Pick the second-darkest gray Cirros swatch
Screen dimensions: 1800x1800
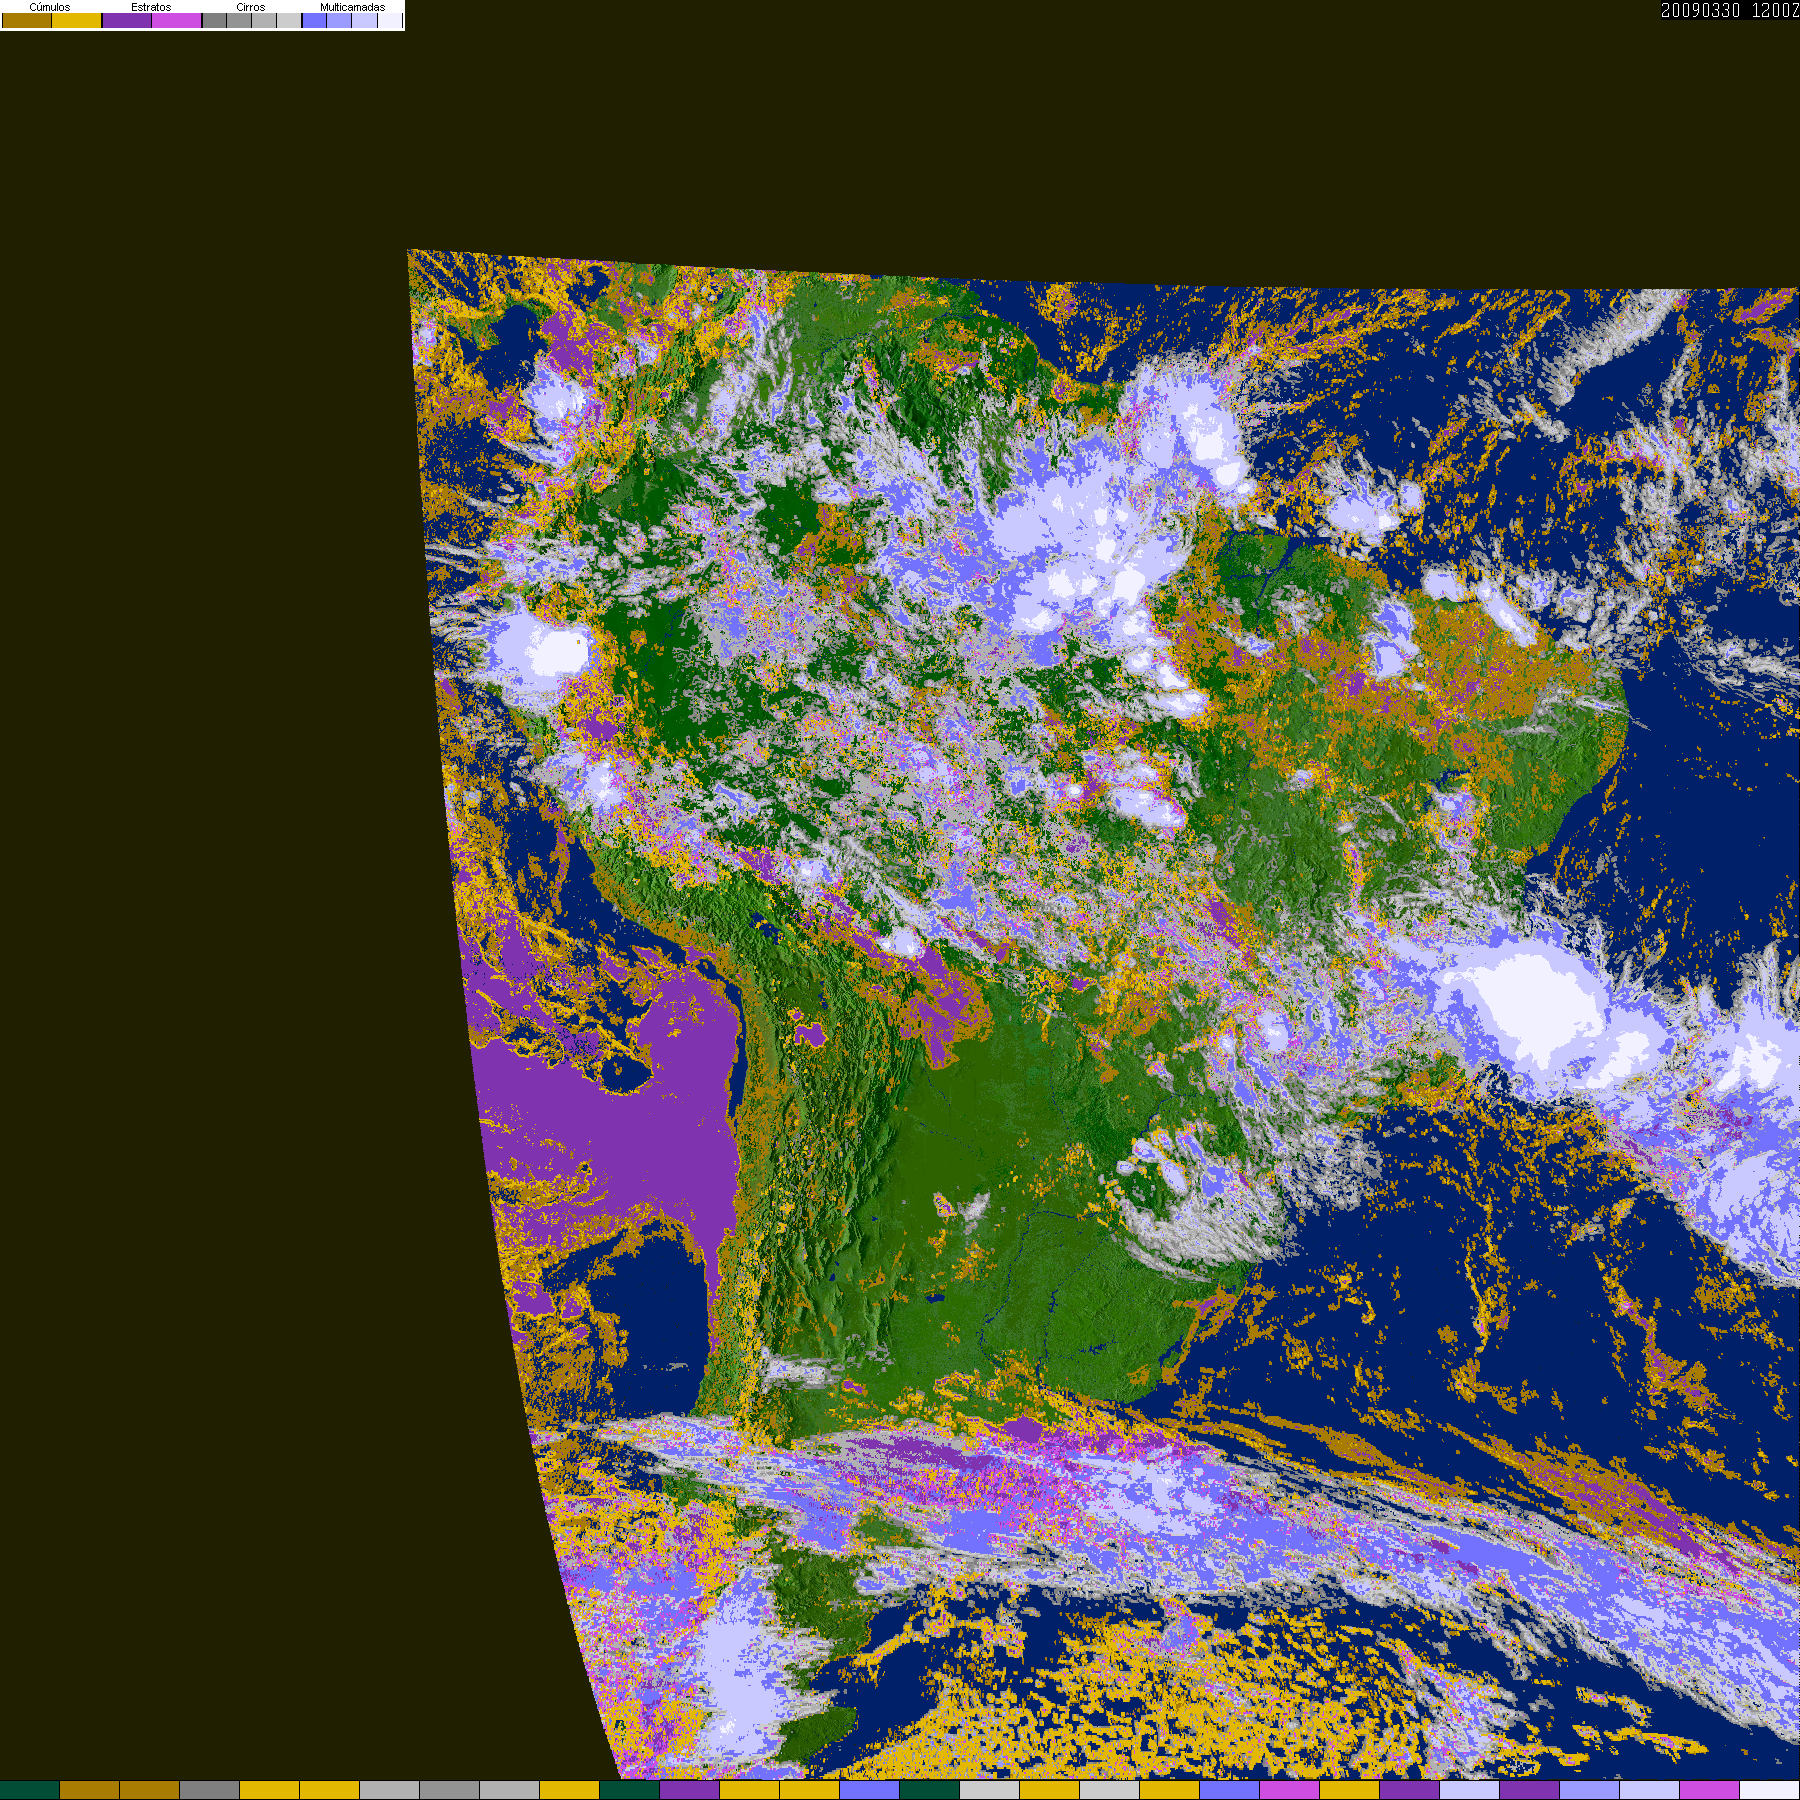pos(239,20)
